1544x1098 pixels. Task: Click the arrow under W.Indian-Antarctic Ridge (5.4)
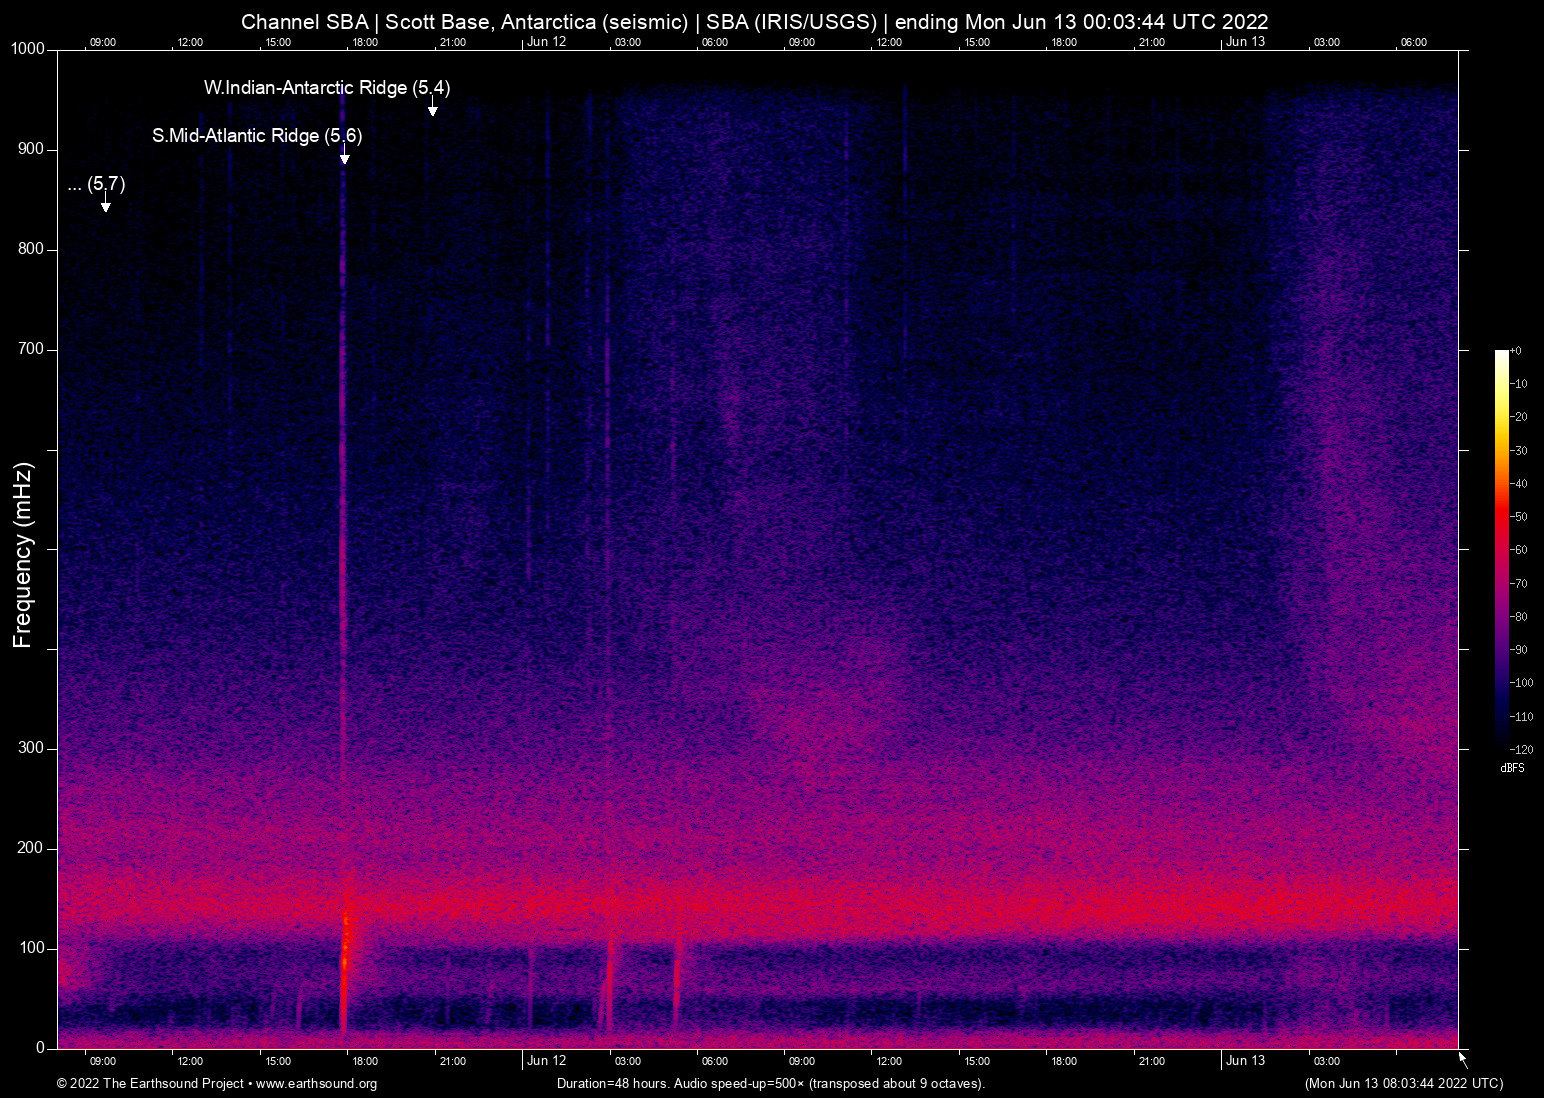[432, 109]
